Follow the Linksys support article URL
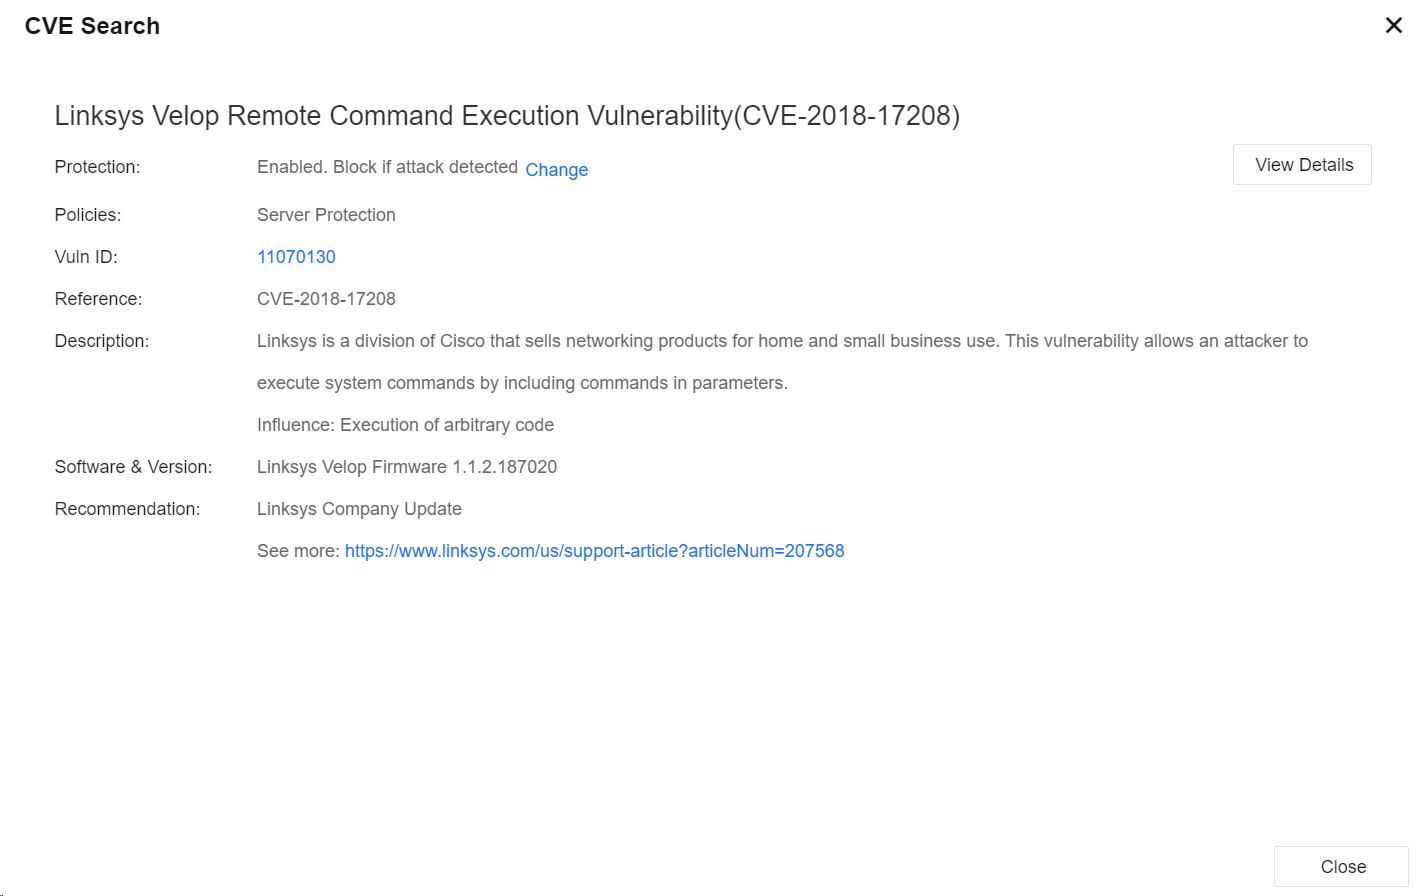The height and width of the screenshot is (896, 1425). (594, 551)
